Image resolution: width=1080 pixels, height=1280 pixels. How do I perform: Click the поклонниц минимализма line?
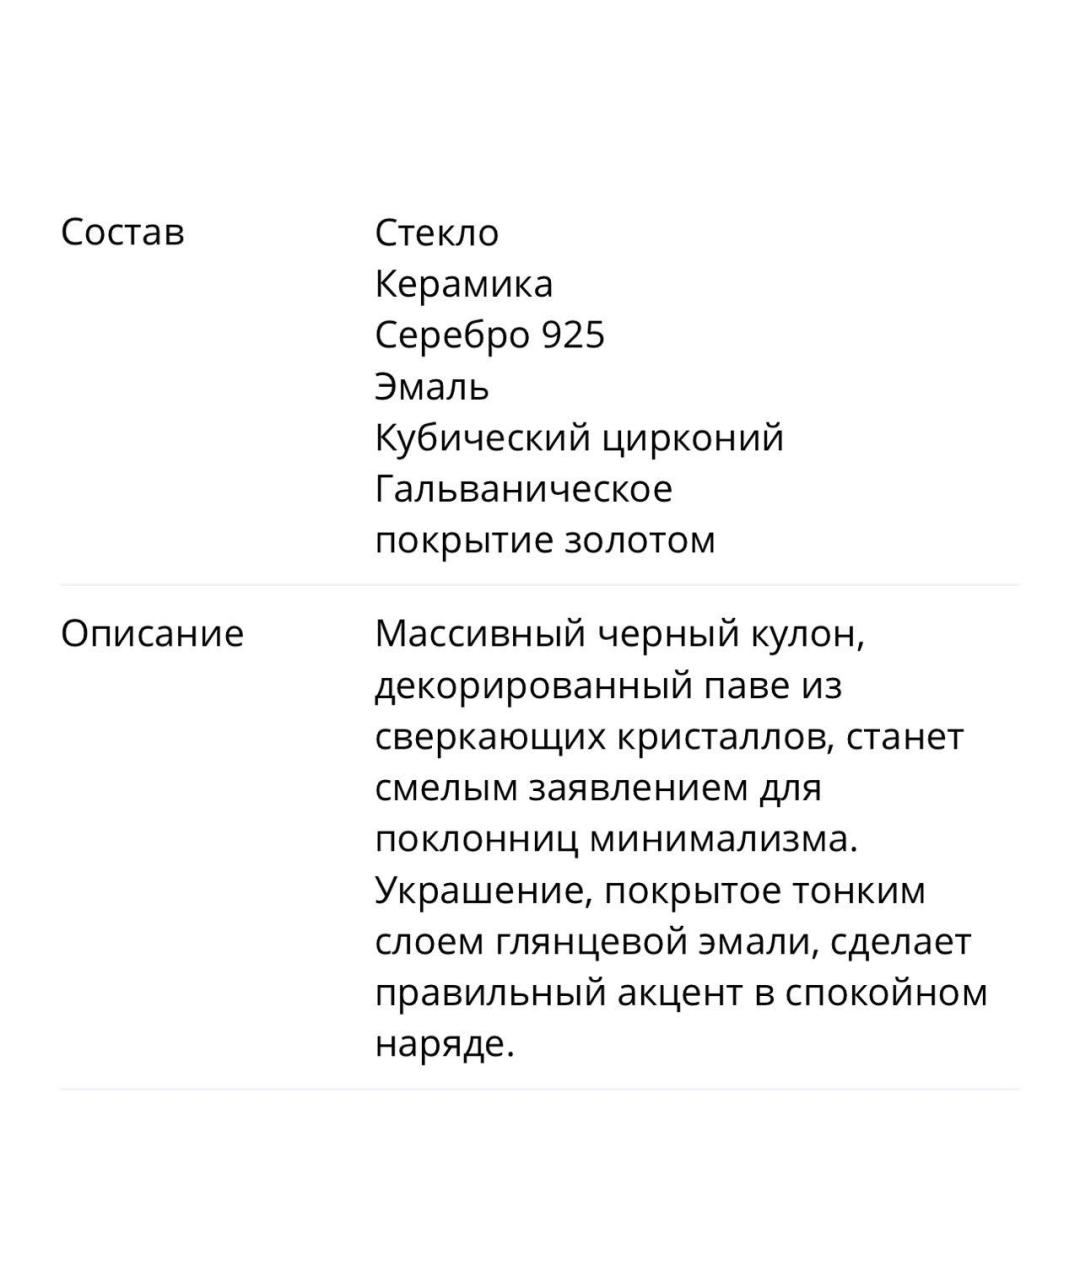(617, 839)
